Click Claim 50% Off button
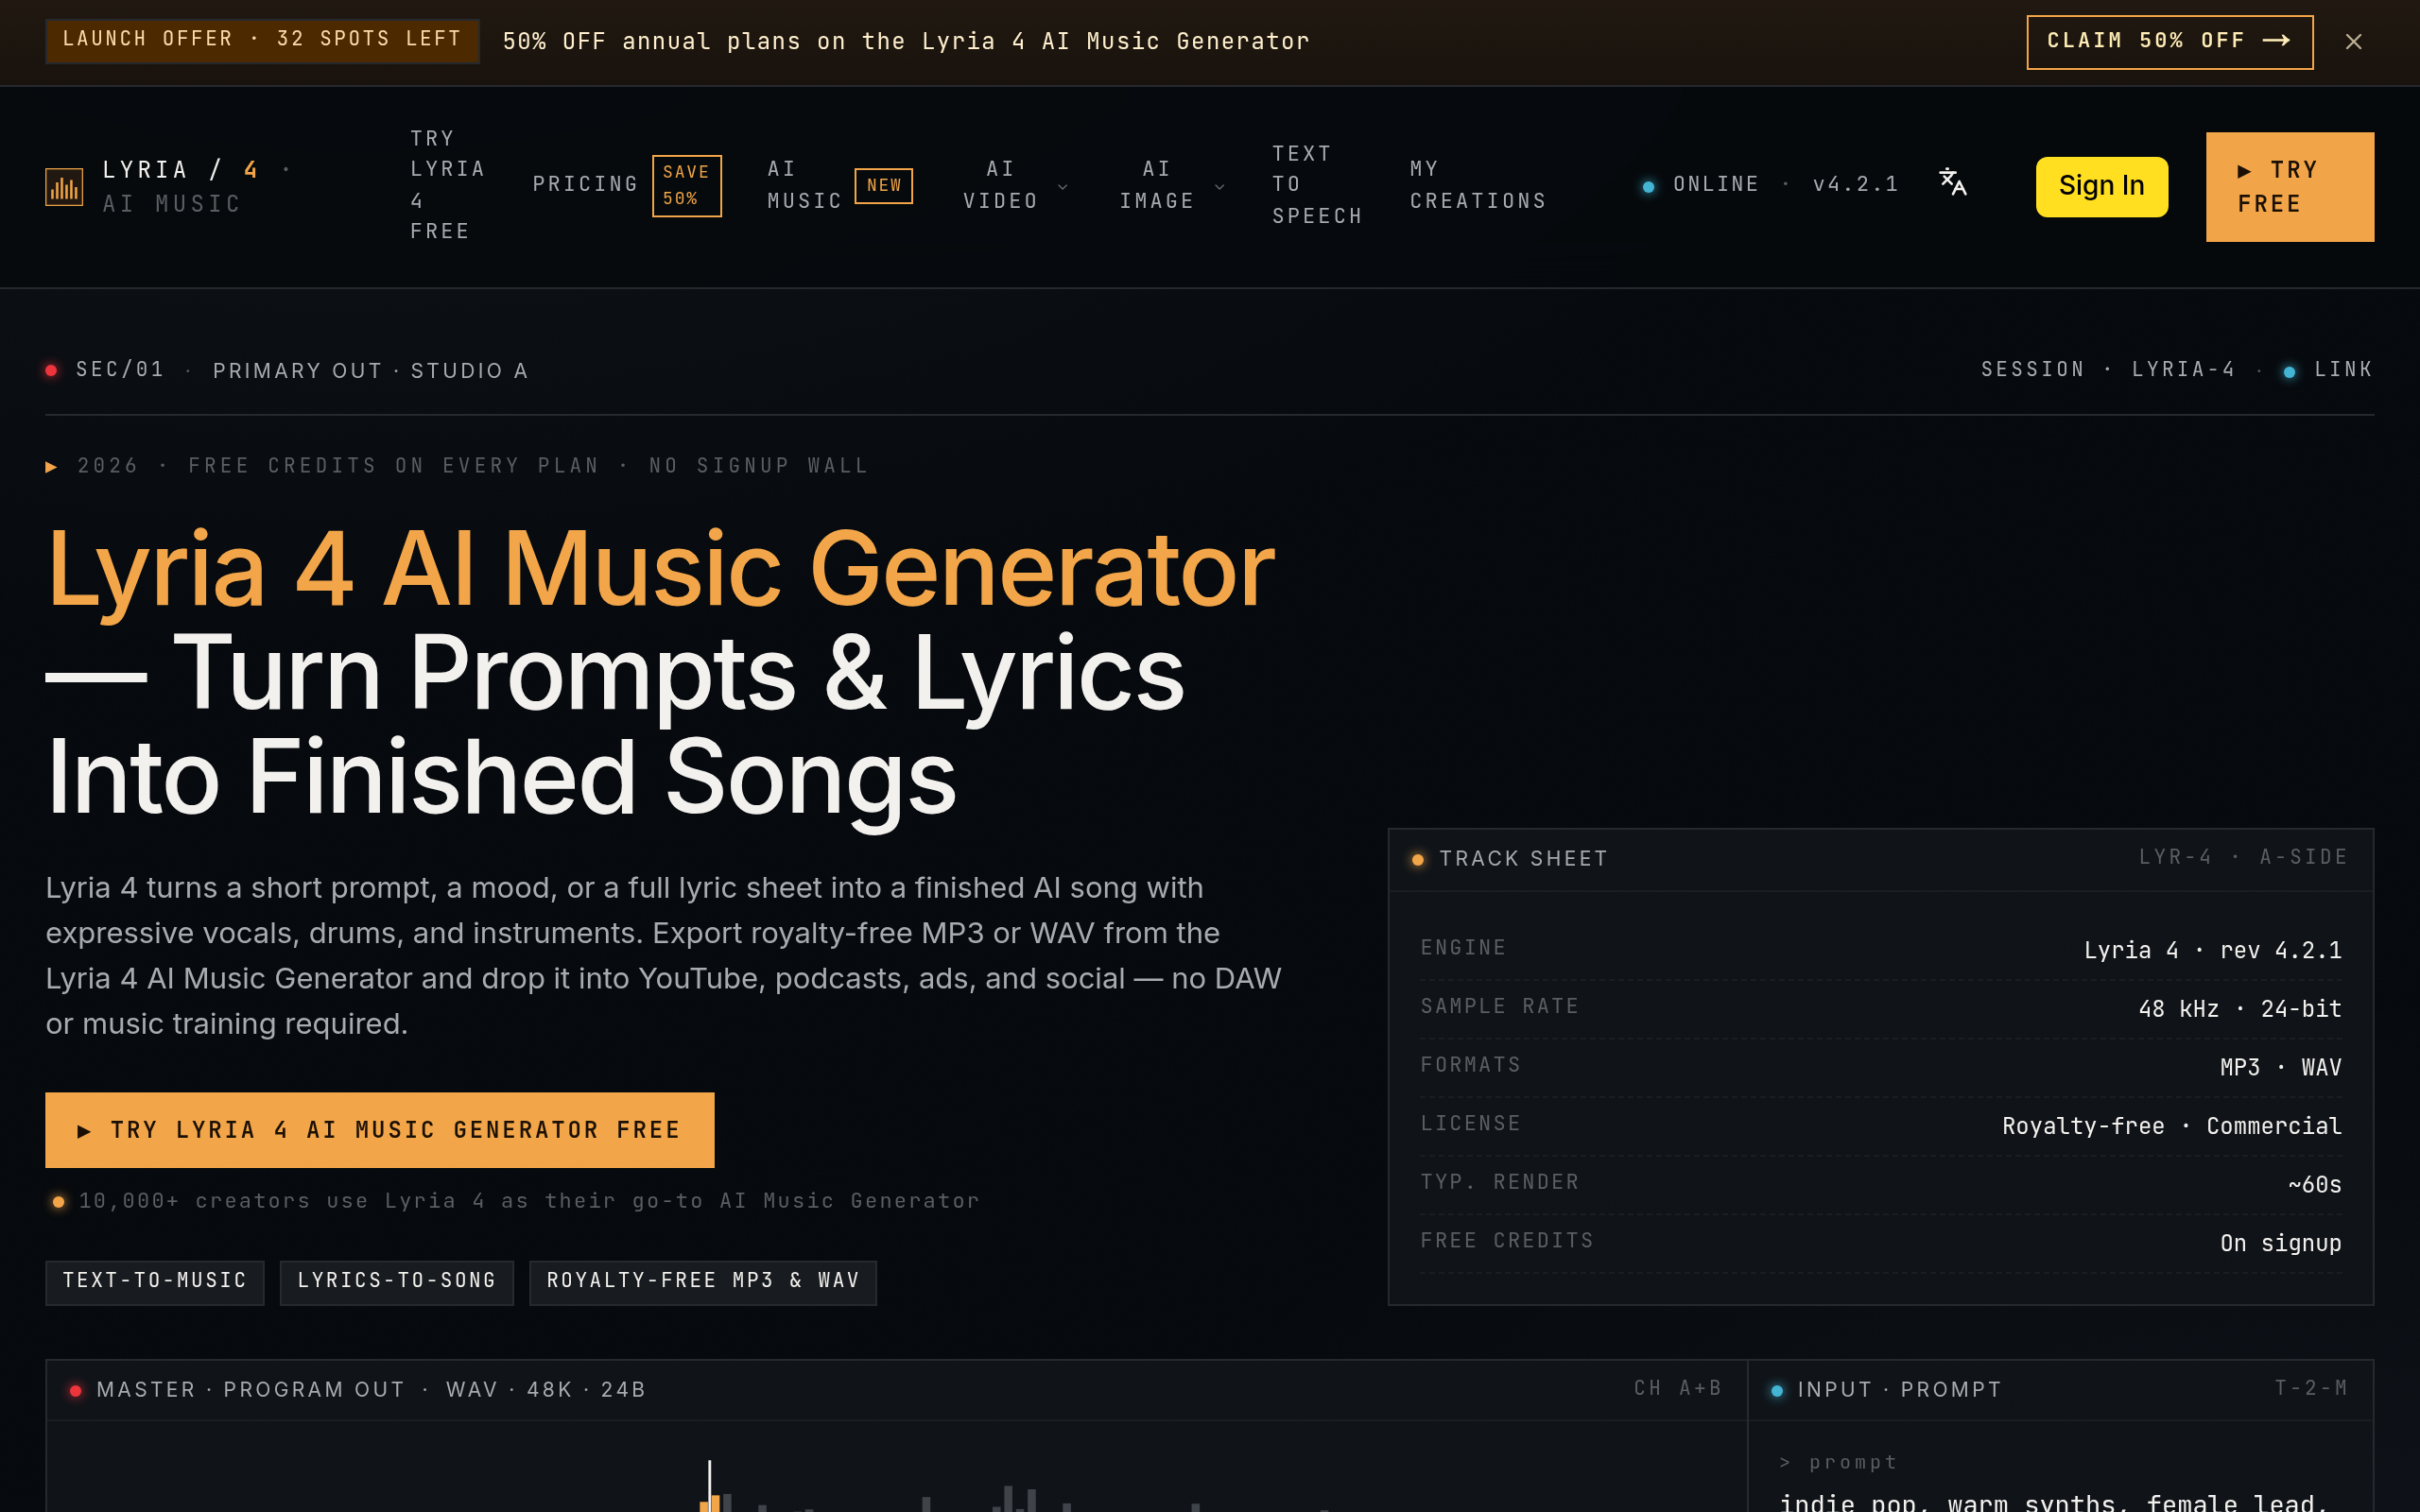This screenshot has width=2420, height=1512. [x=2169, y=42]
